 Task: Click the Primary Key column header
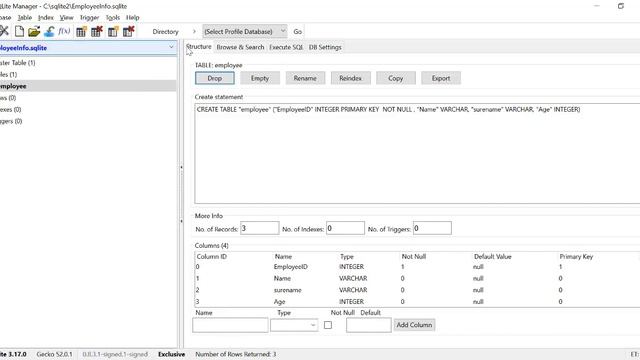click(576, 257)
